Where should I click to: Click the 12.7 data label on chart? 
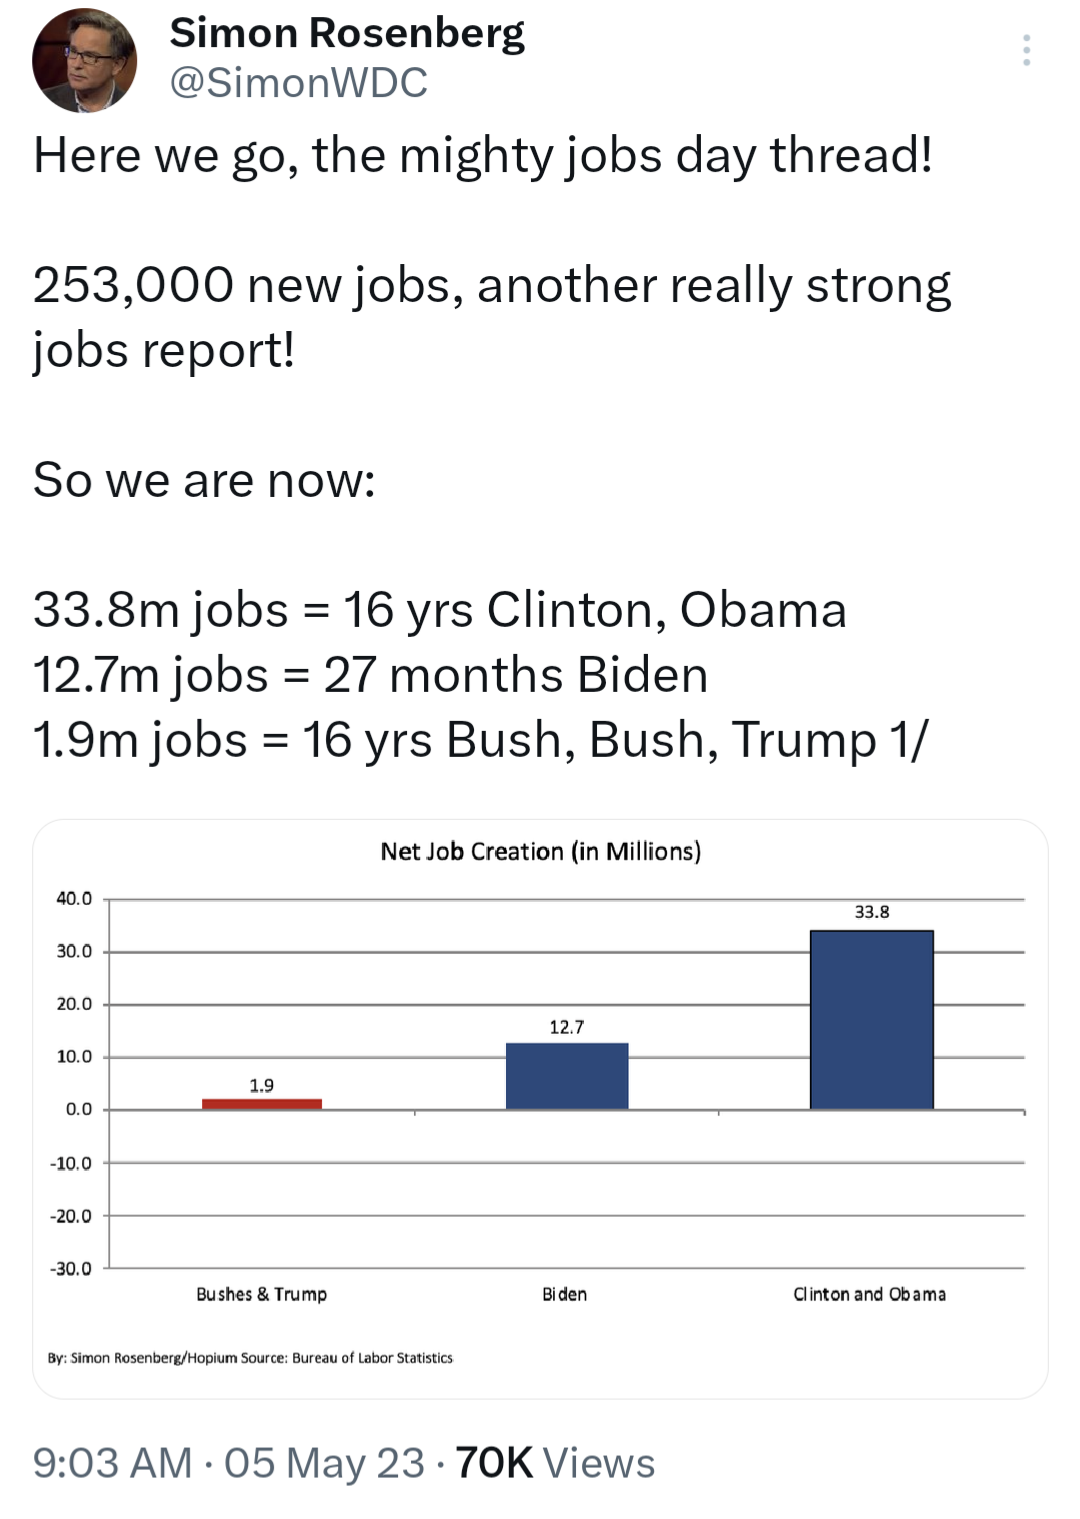tap(567, 1027)
